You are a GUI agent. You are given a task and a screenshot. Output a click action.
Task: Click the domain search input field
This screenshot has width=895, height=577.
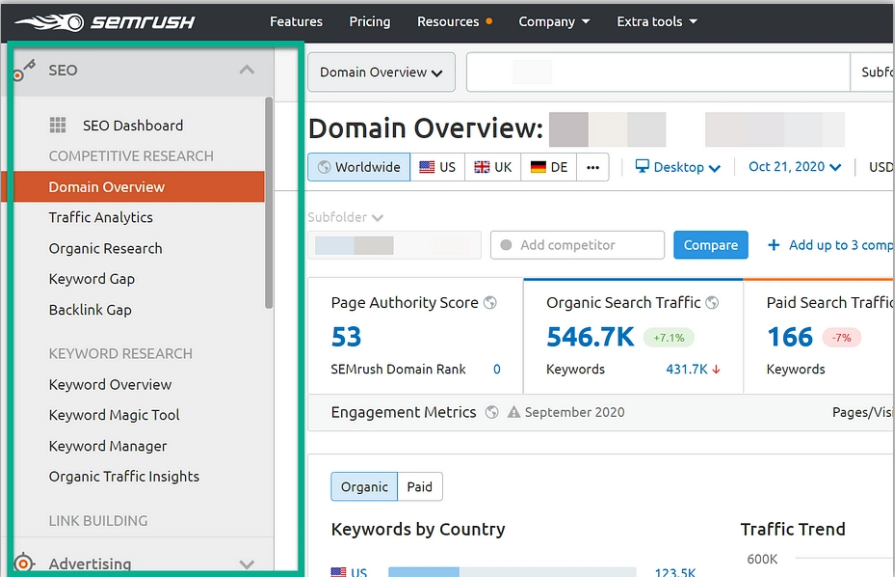[658, 72]
